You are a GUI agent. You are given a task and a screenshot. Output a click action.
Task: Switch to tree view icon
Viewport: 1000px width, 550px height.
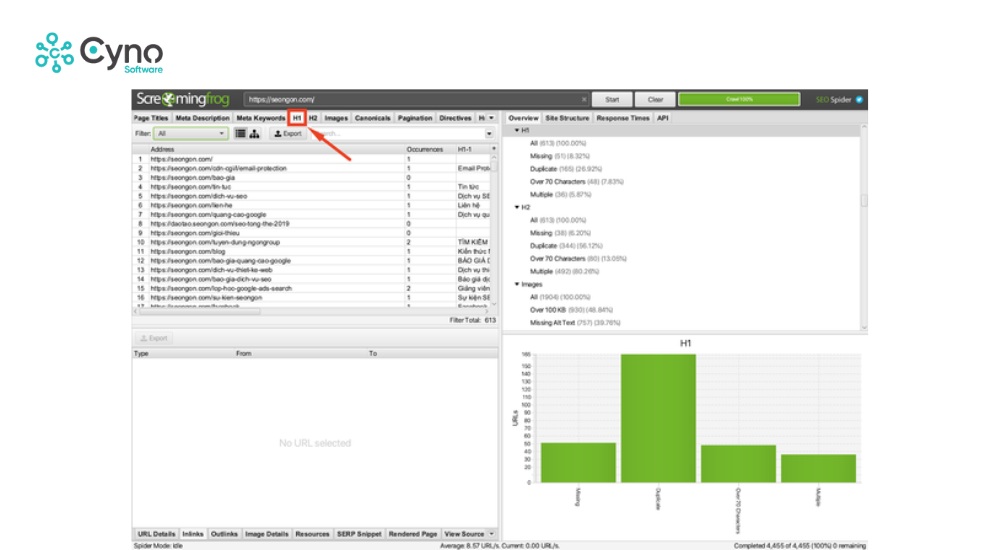tap(254, 133)
